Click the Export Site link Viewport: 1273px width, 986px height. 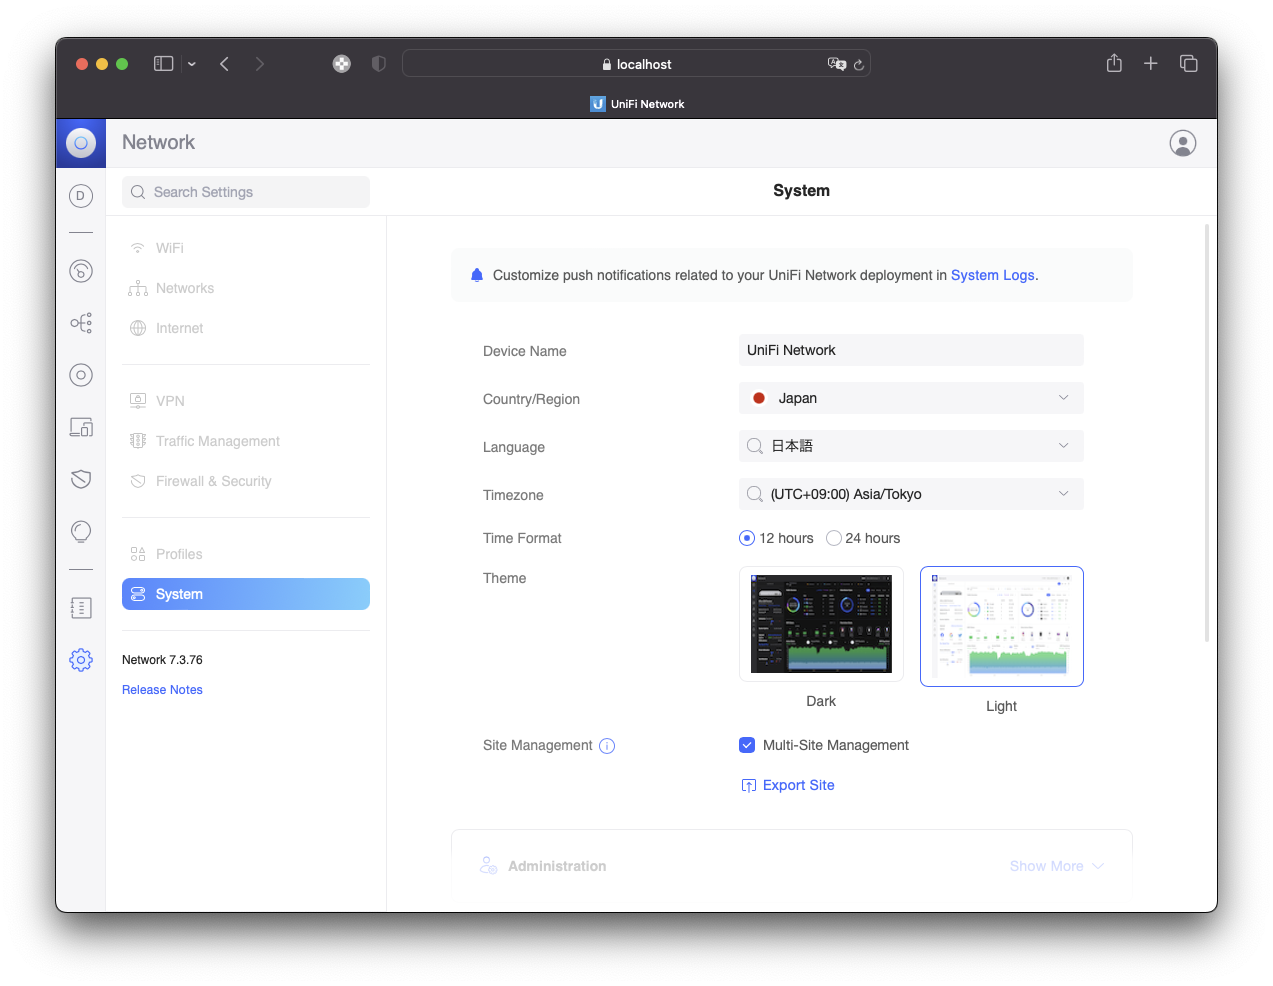[x=788, y=785]
